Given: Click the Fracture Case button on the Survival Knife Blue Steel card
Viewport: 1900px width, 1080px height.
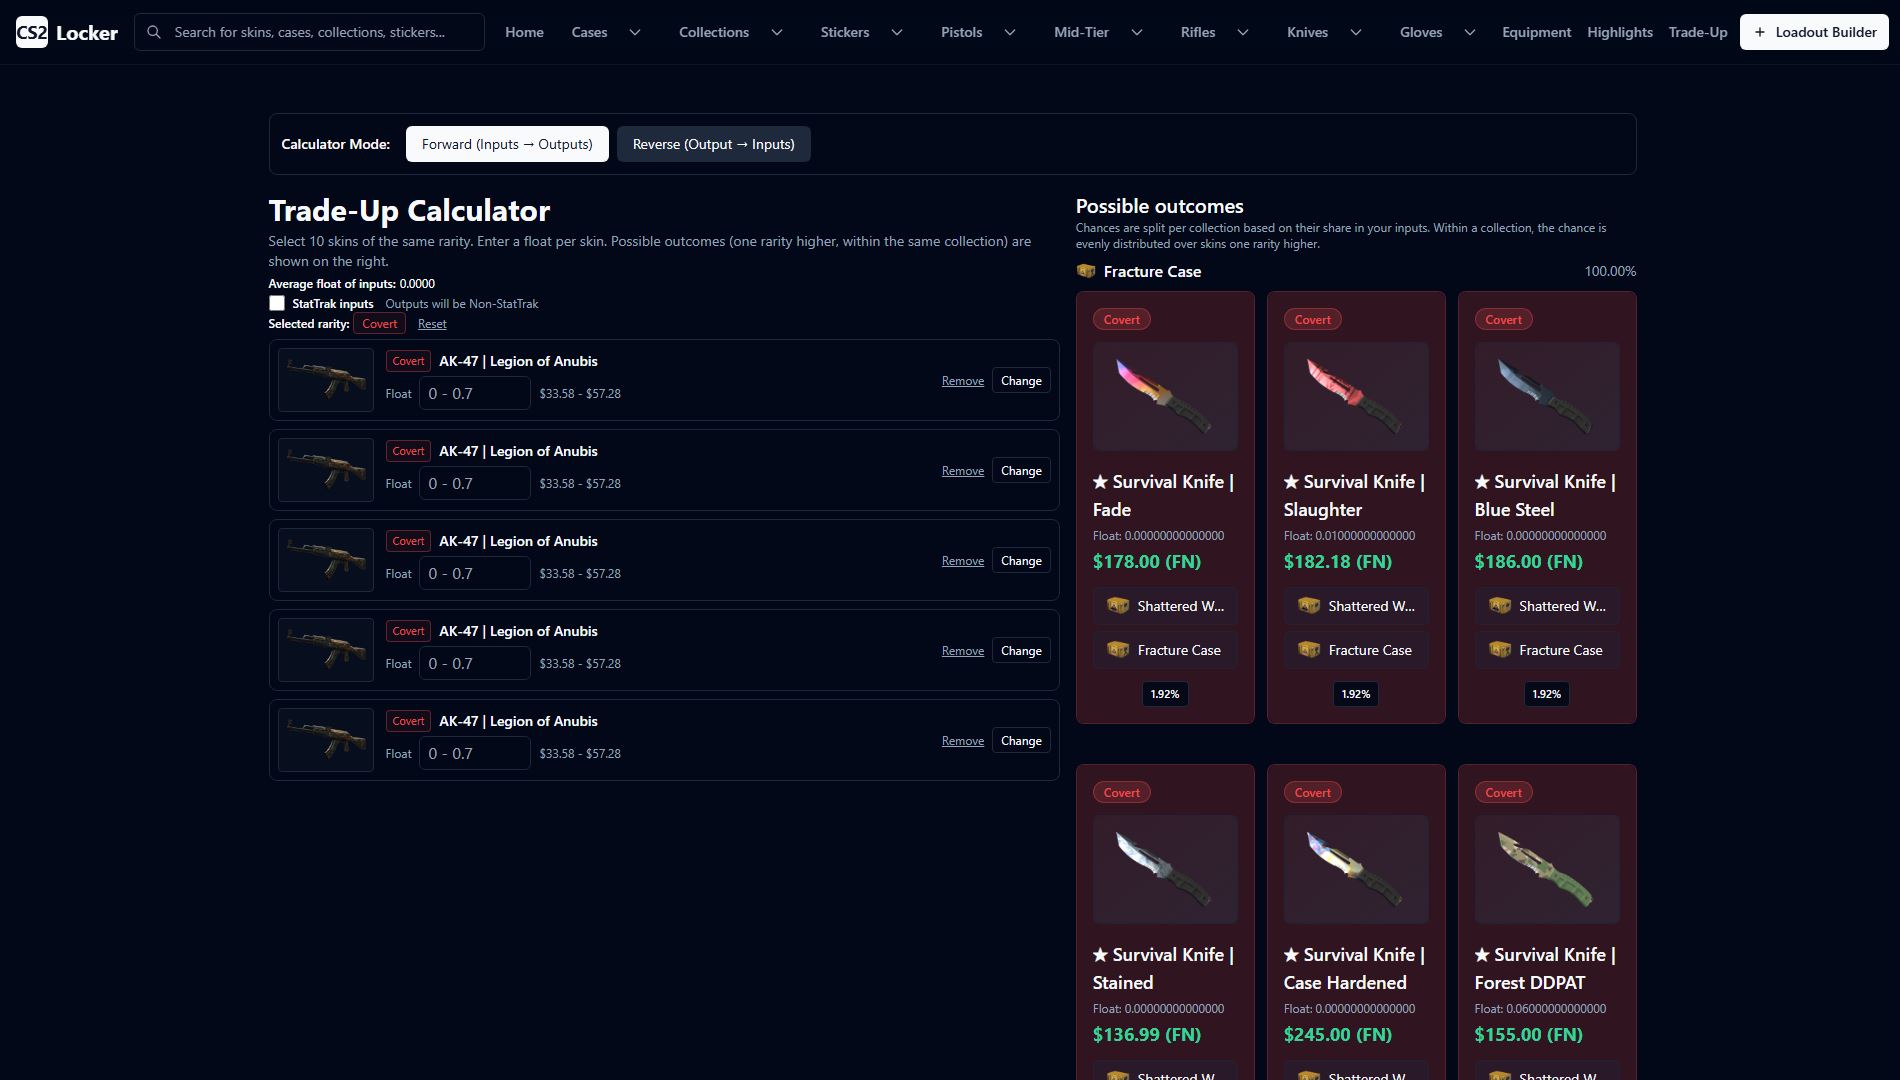Looking at the screenshot, I should pos(1546,650).
